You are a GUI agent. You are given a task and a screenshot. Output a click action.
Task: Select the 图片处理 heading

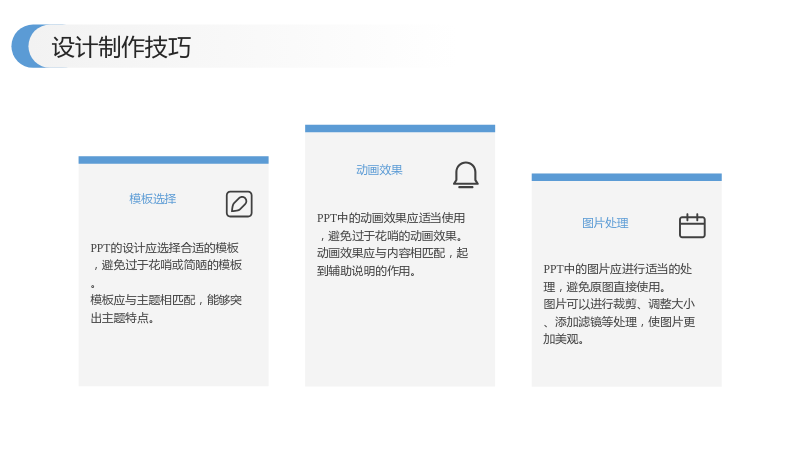606,223
